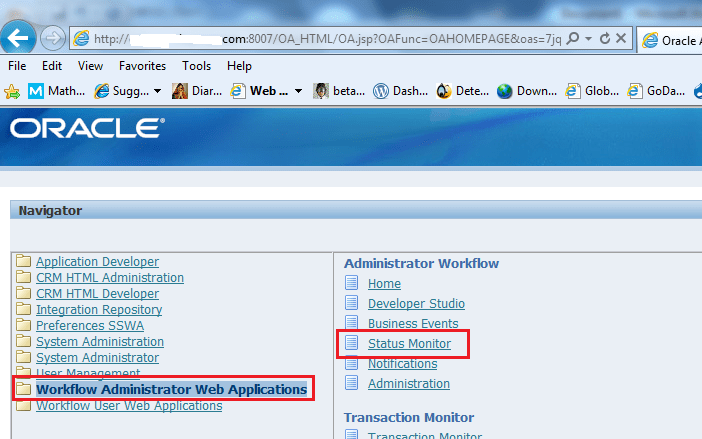
Task: Open the Notifications link
Action: [x=402, y=364]
